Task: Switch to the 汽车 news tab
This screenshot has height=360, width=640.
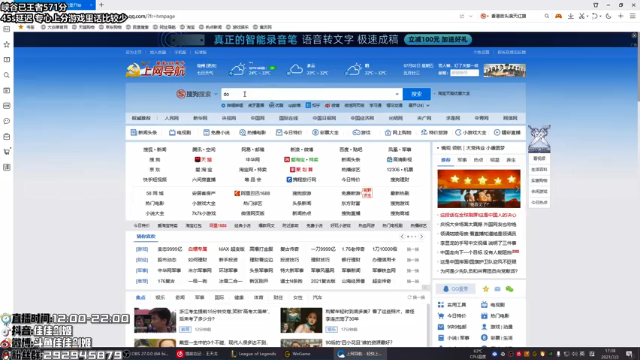Action: pos(317,298)
